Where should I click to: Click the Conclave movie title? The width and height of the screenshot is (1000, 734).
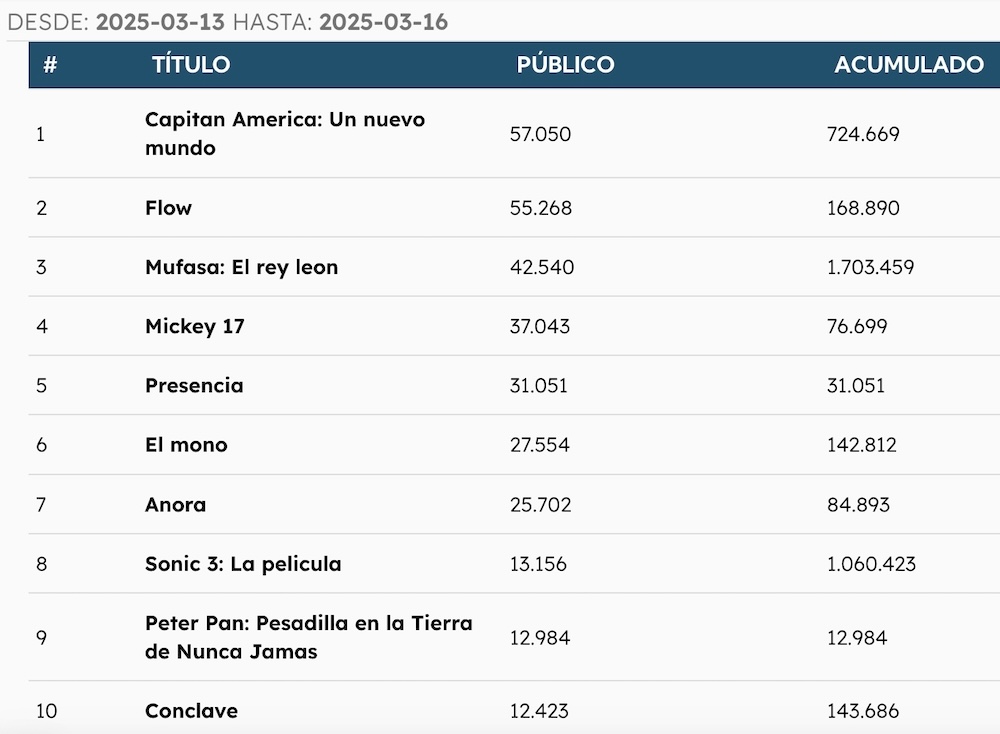coord(191,711)
